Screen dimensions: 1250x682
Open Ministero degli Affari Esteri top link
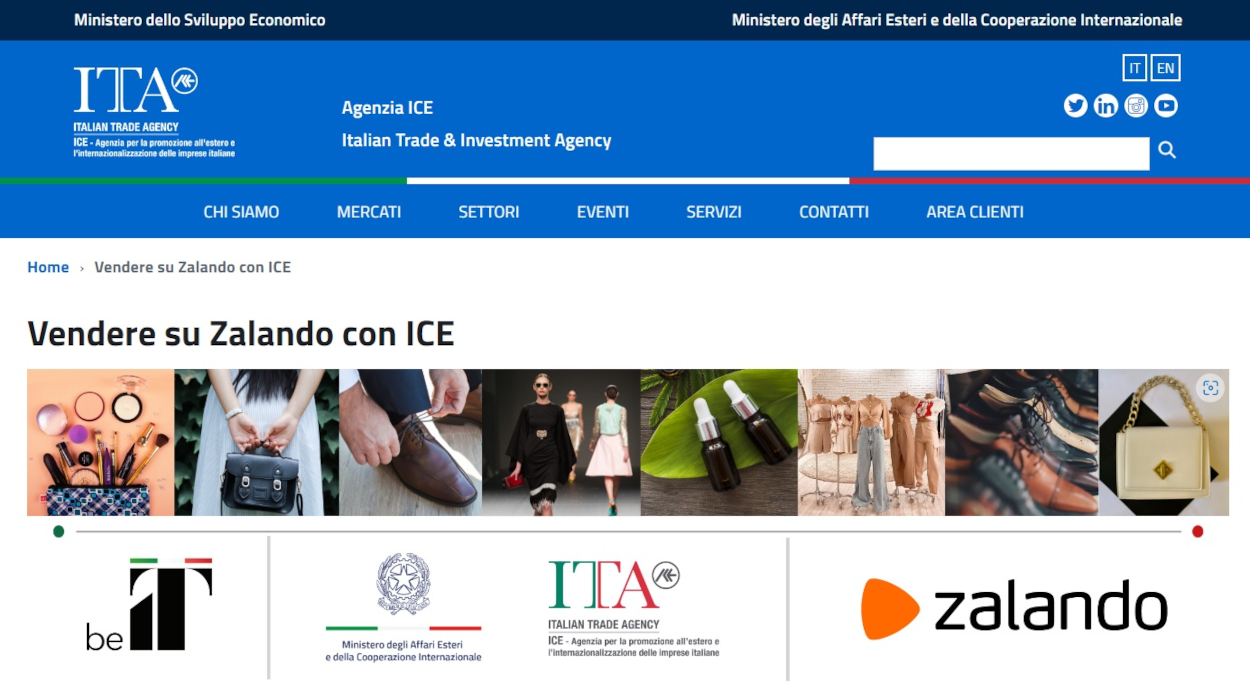click(957, 20)
